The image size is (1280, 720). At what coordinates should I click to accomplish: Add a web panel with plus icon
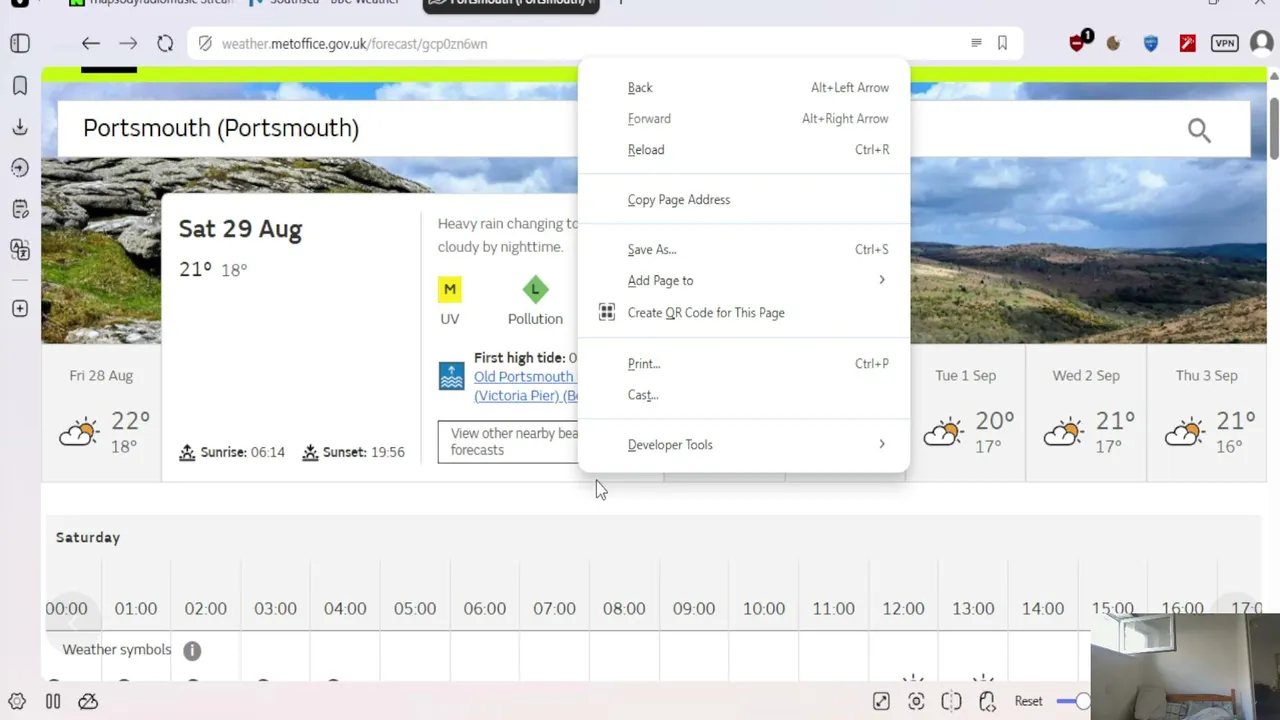(x=20, y=309)
